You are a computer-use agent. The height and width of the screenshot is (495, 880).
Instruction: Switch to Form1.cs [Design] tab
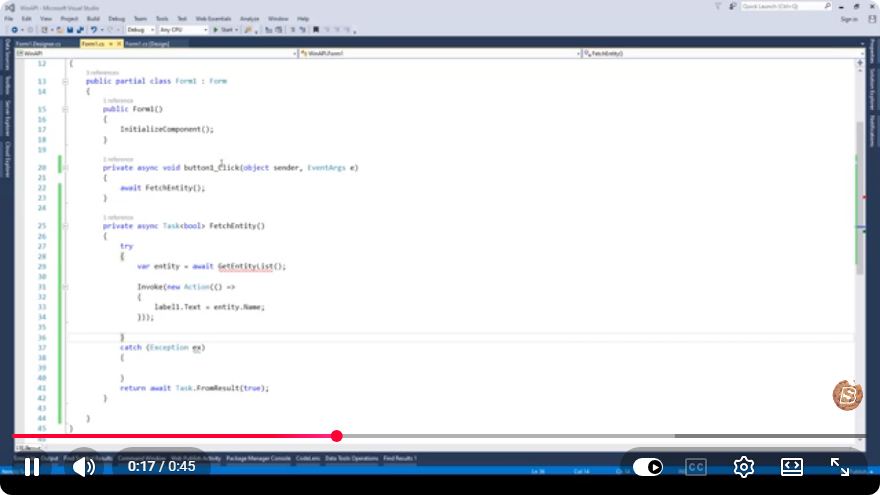(x=147, y=44)
